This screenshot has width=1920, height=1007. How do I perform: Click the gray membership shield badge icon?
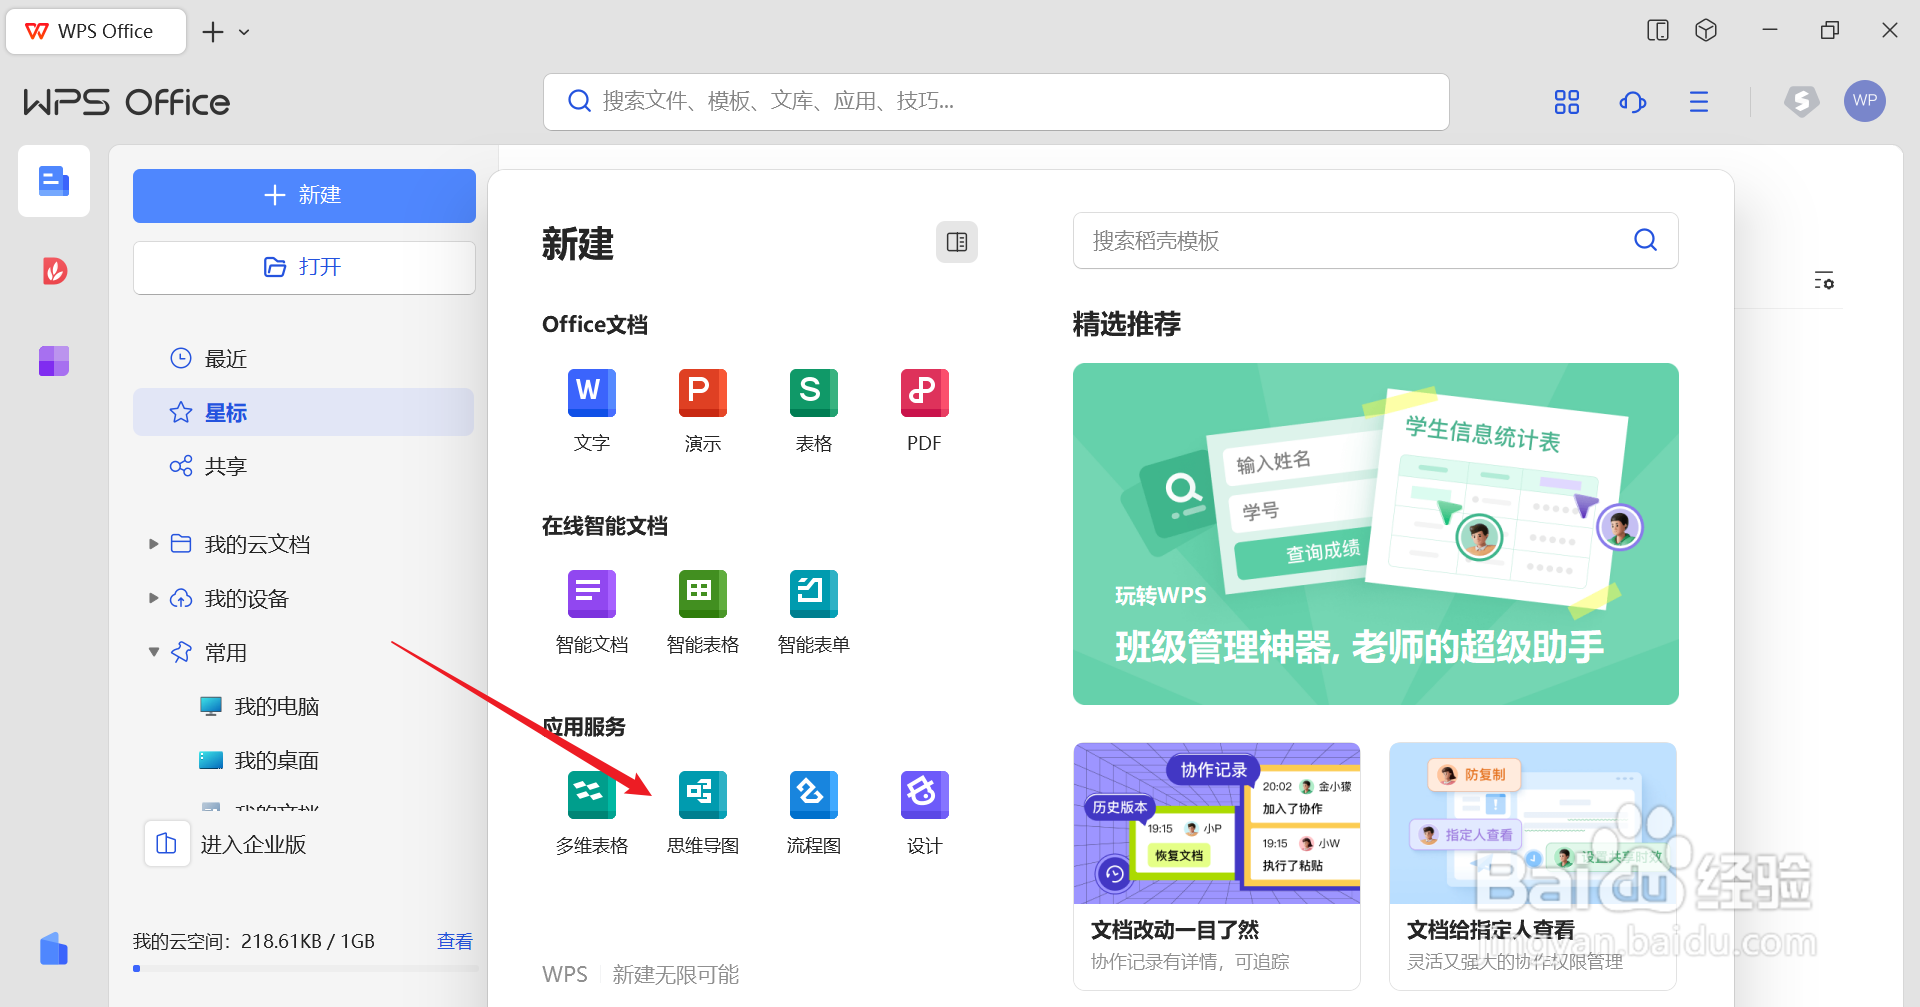point(1801,101)
